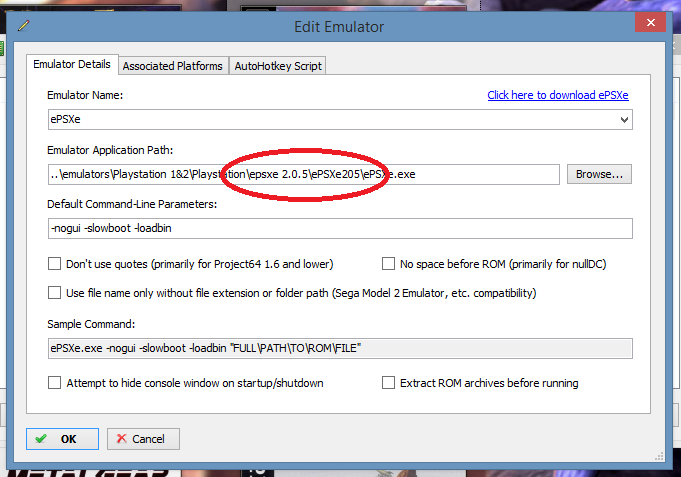Open the AutoHotkey Script tab

point(278,66)
